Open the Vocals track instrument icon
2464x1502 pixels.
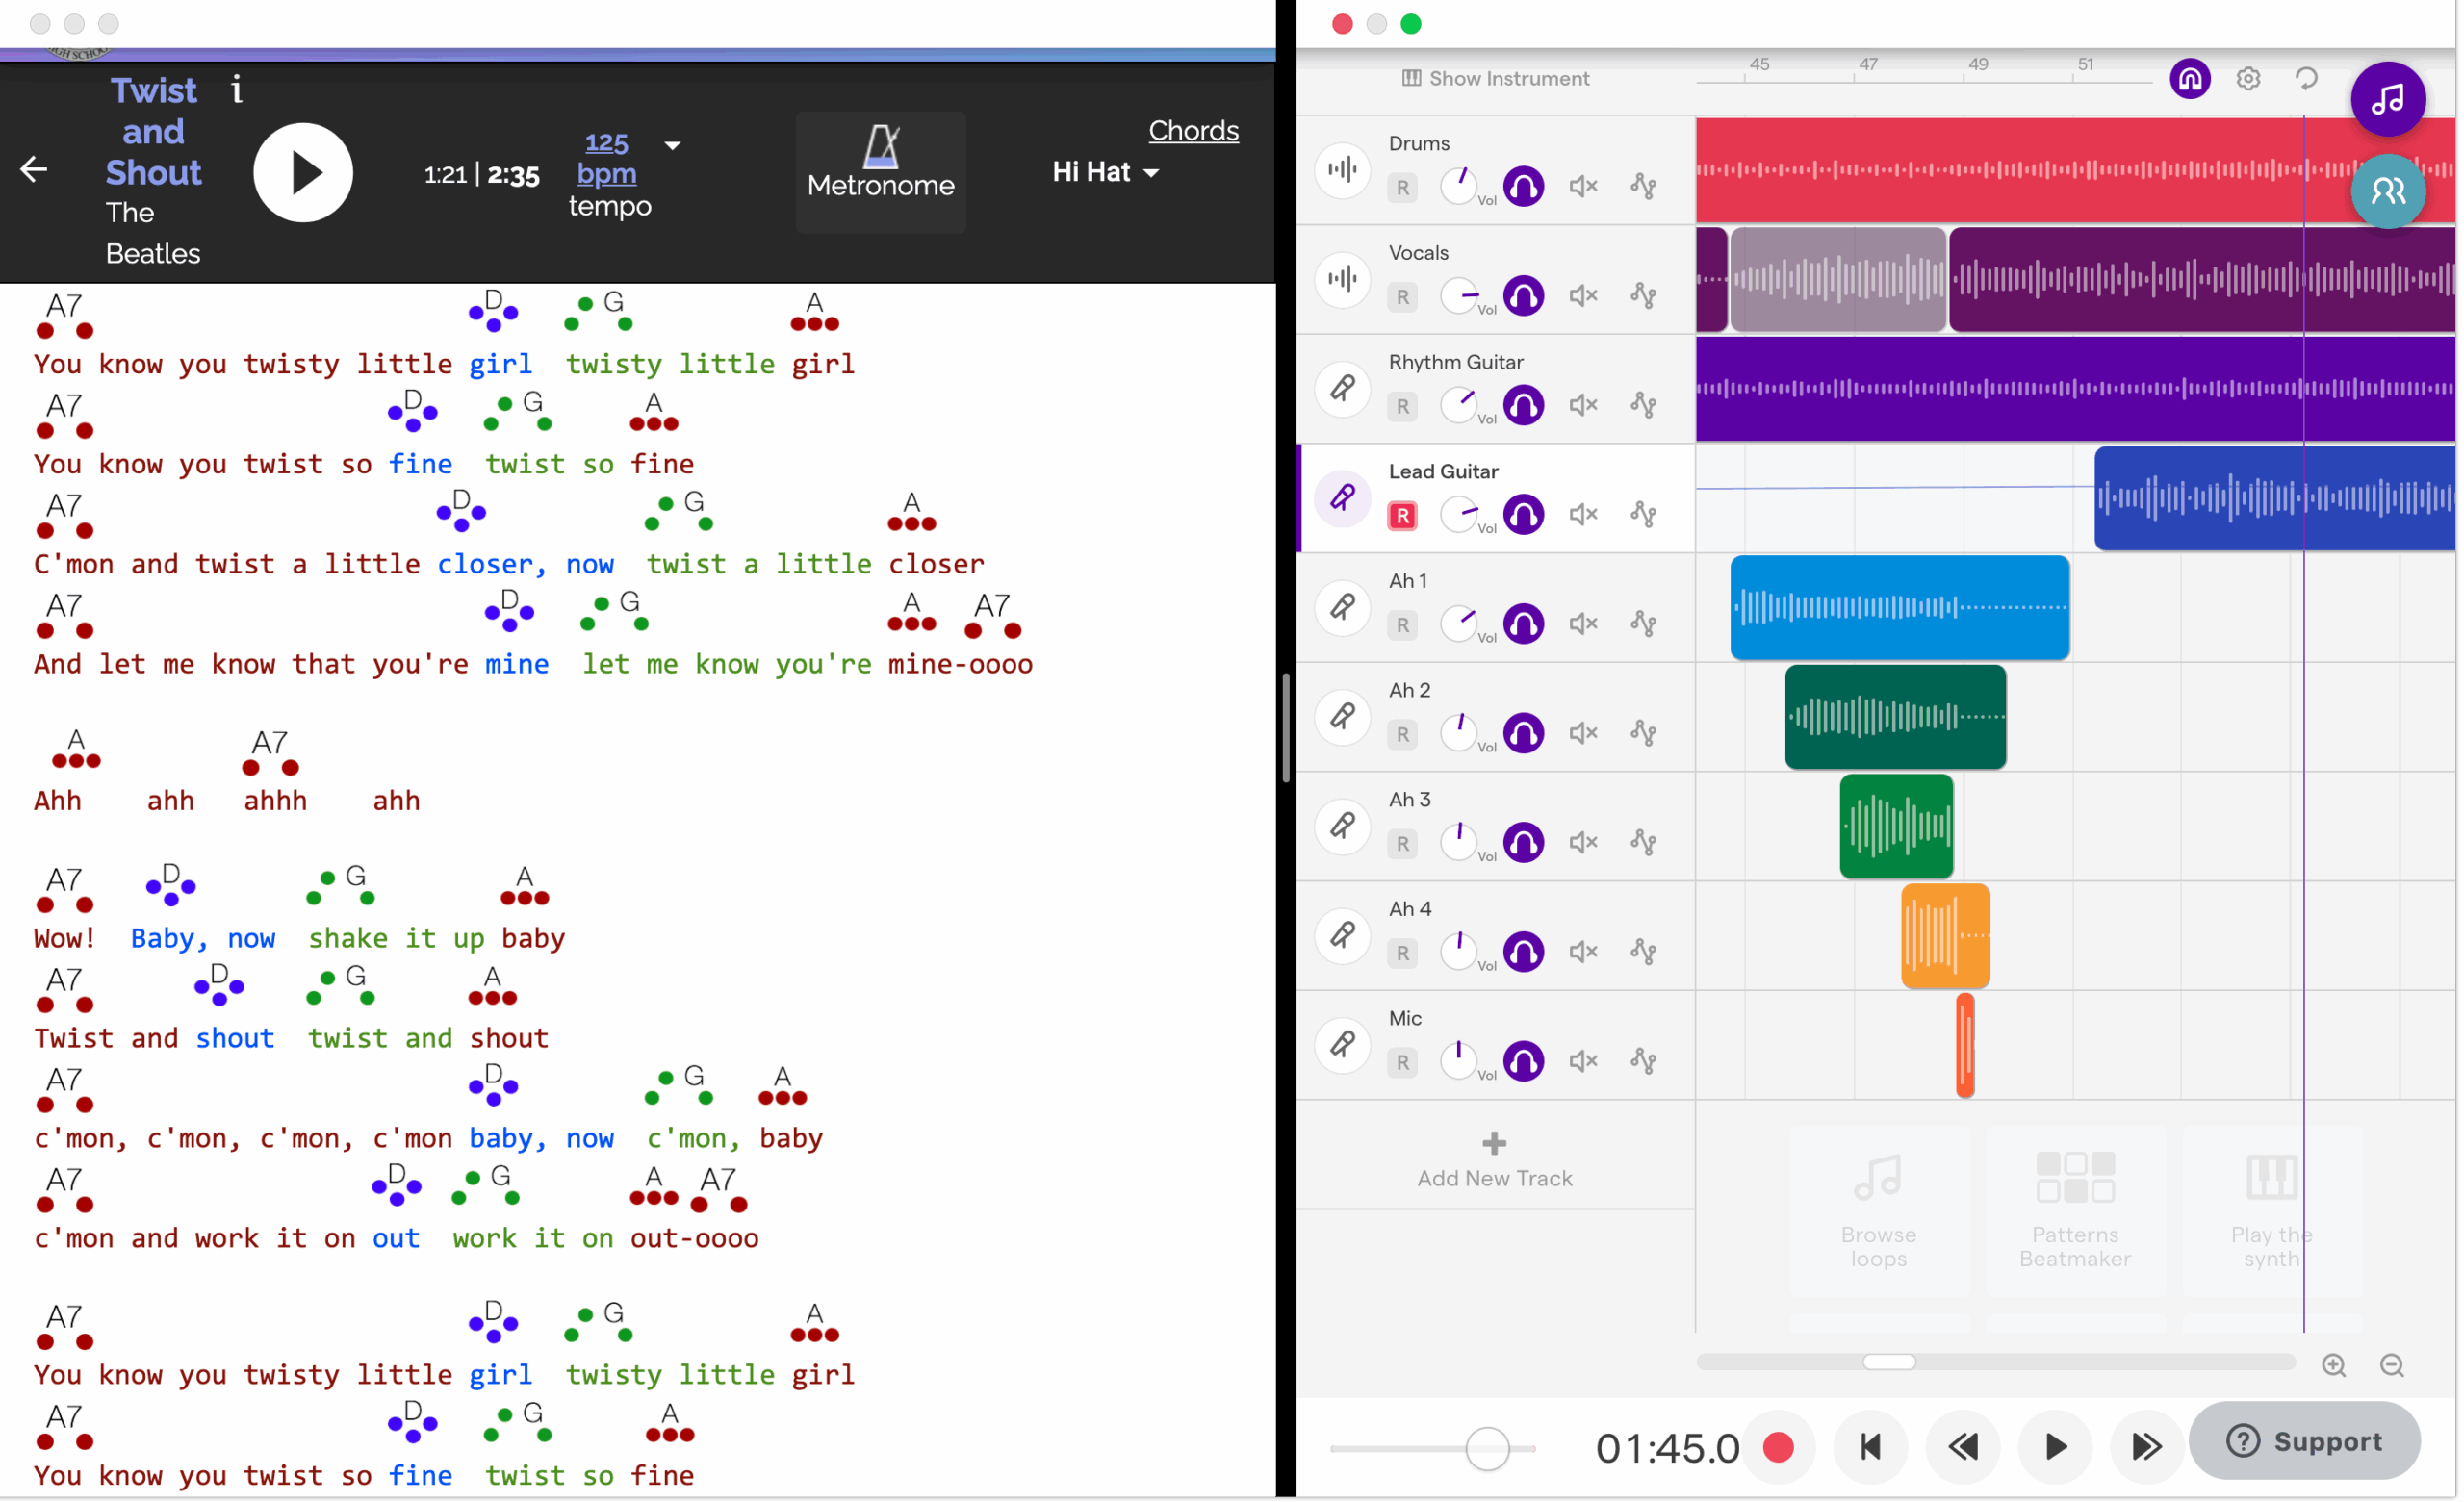click(x=1342, y=279)
